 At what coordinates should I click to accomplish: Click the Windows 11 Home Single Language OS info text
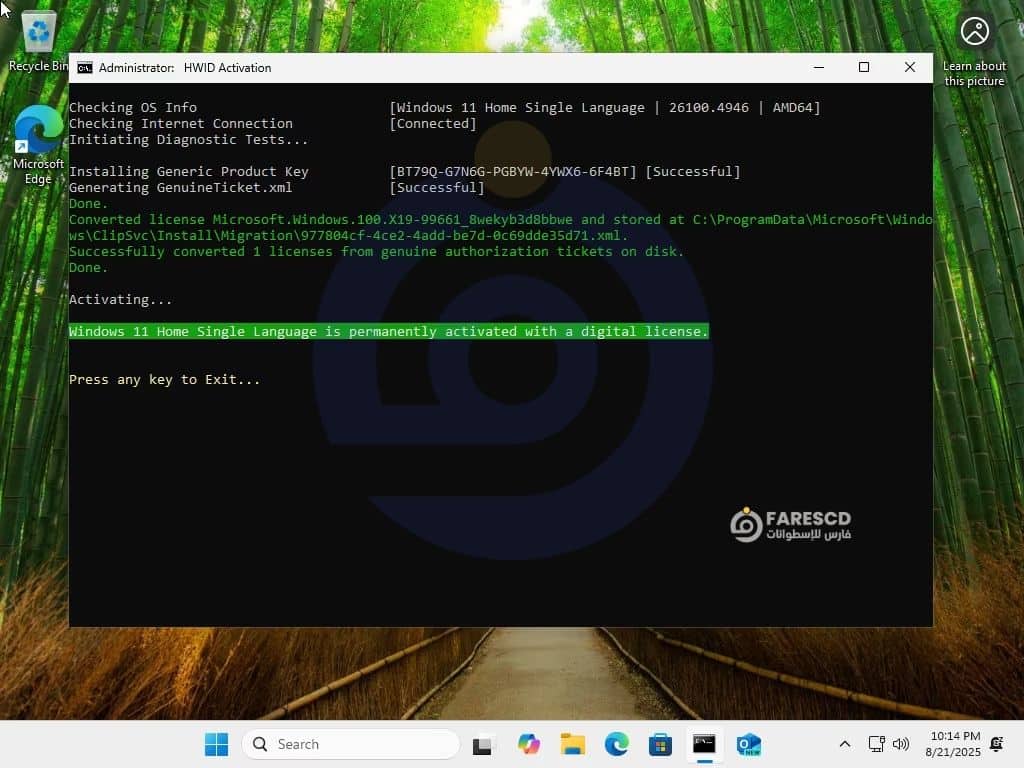605,107
